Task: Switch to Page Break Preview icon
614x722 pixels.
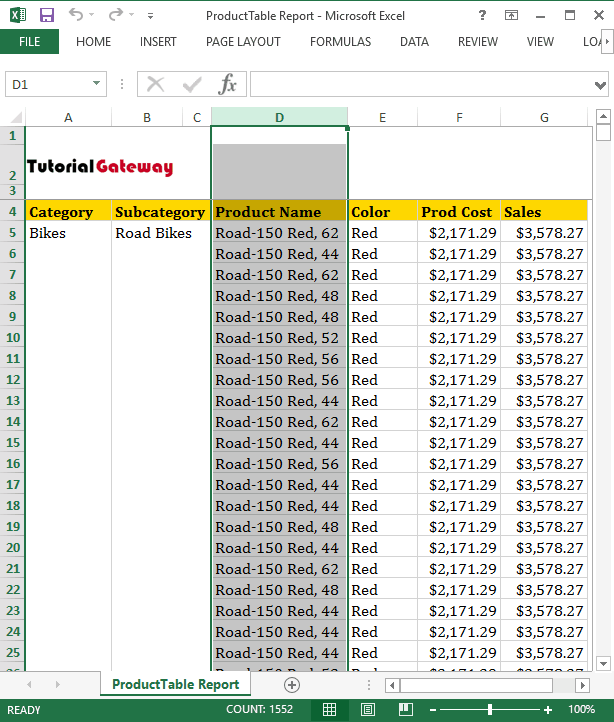Action: point(405,710)
